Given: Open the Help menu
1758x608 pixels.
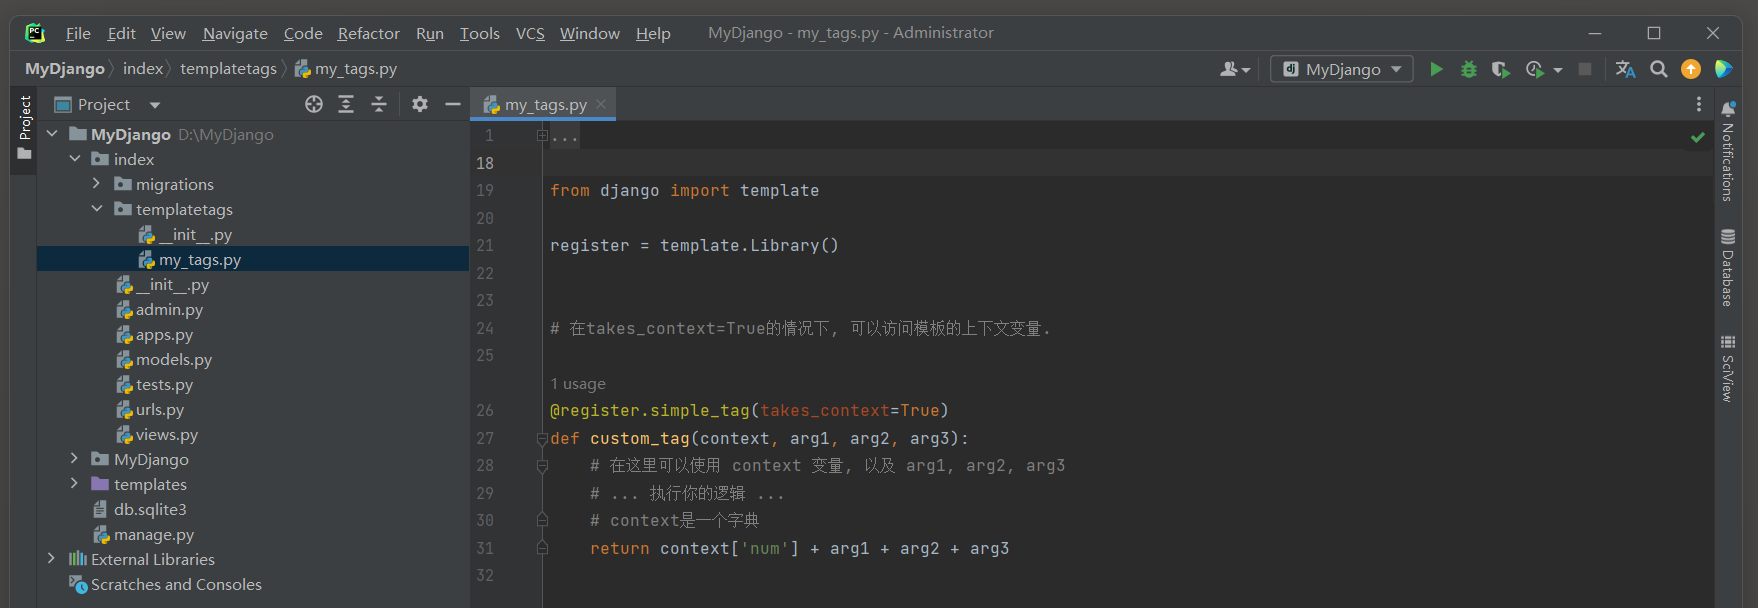Looking at the screenshot, I should (x=653, y=33).
